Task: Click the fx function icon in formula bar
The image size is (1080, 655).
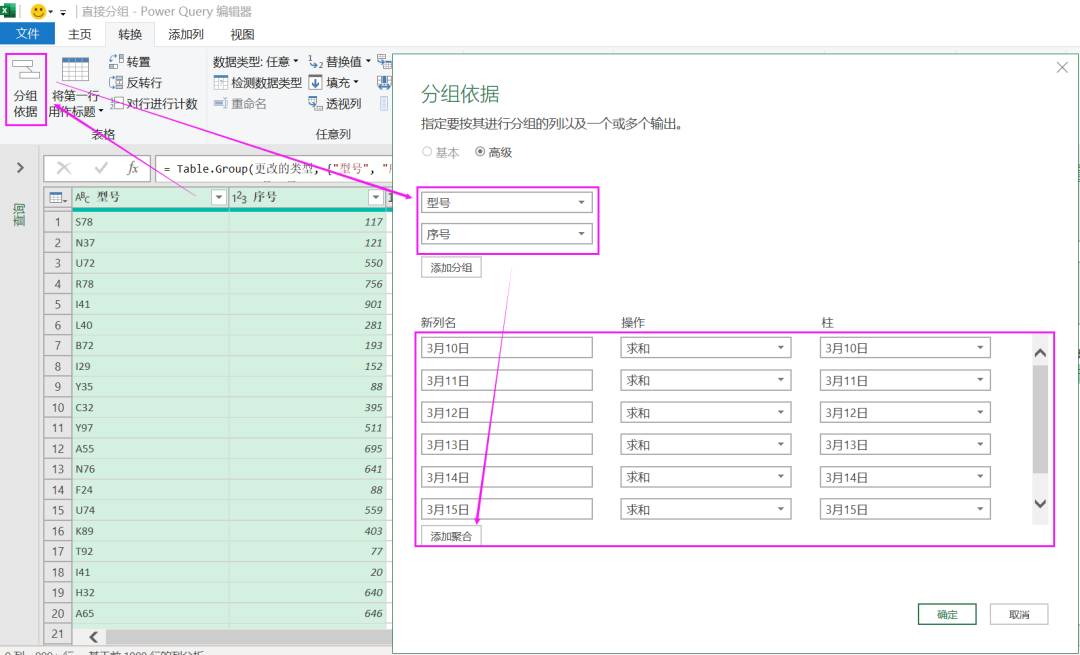Action: click(133, 168)
